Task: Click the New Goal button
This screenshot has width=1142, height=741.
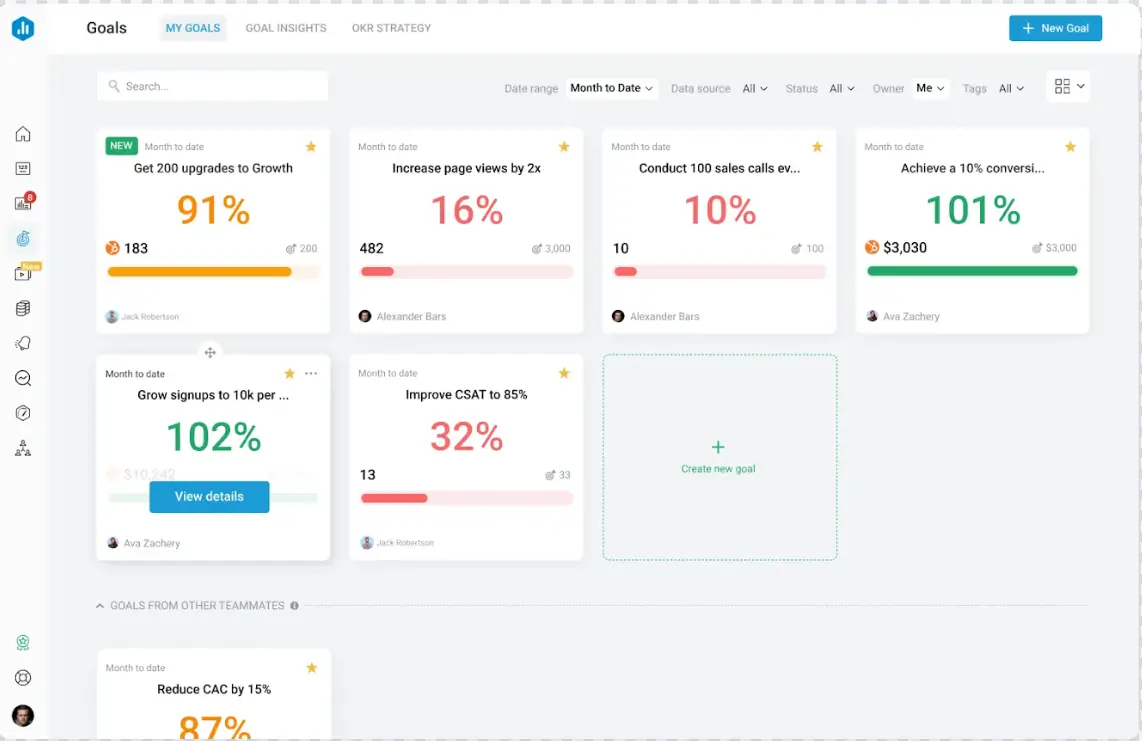Action: coord(1055,28)
